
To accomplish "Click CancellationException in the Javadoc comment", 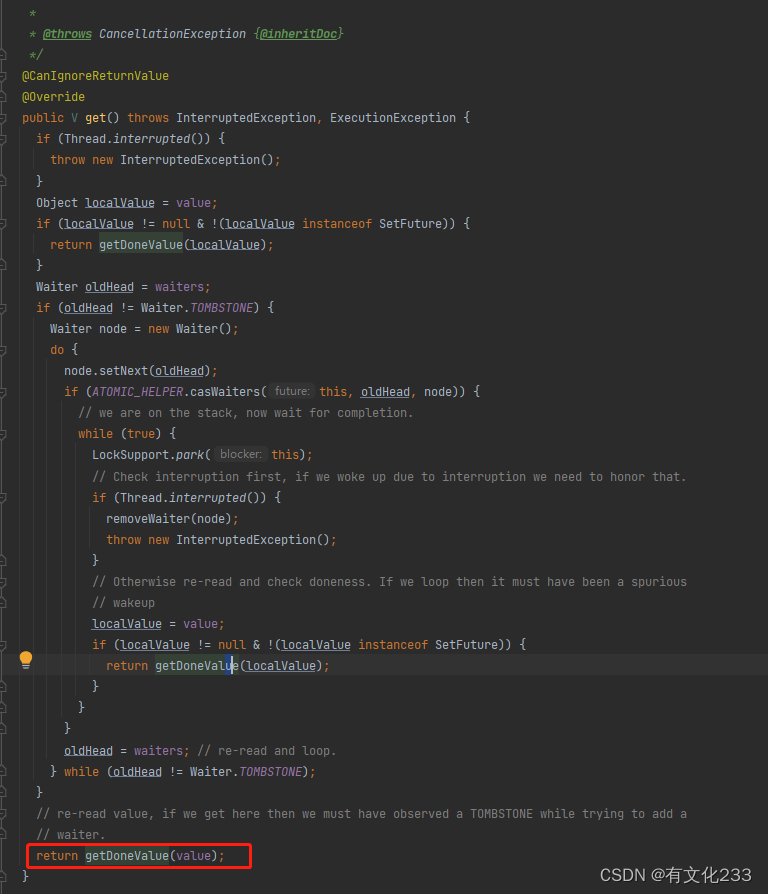I will [x=172, y=34].
